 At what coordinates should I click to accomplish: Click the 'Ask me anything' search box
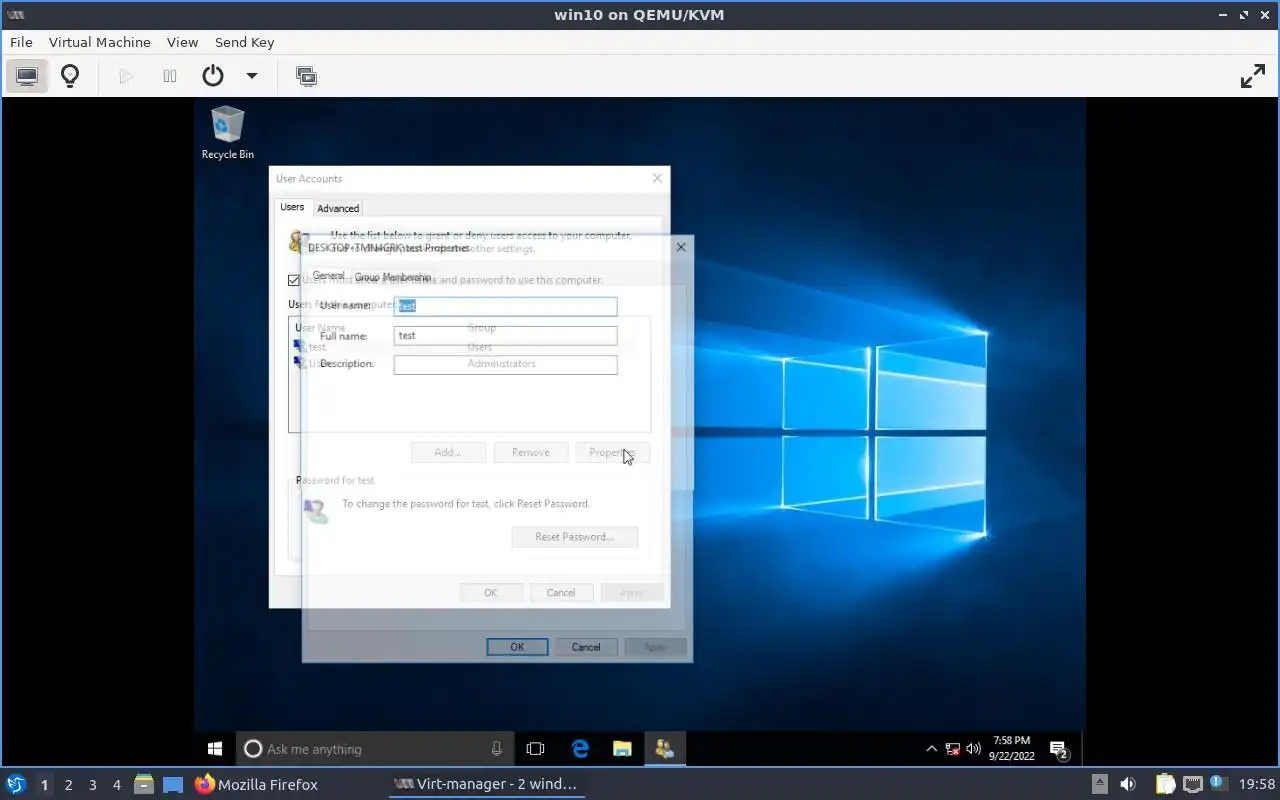coord(375,748)
